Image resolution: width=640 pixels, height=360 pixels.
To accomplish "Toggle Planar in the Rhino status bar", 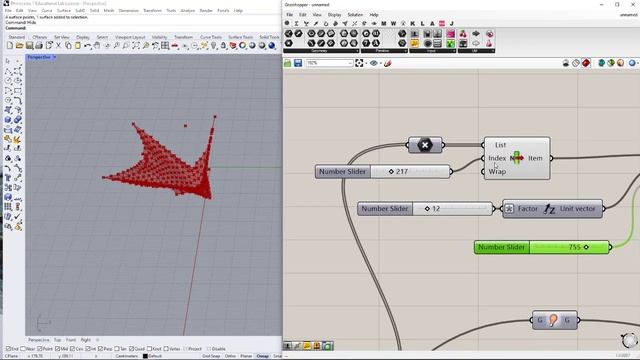I will (x=246, y=356).
